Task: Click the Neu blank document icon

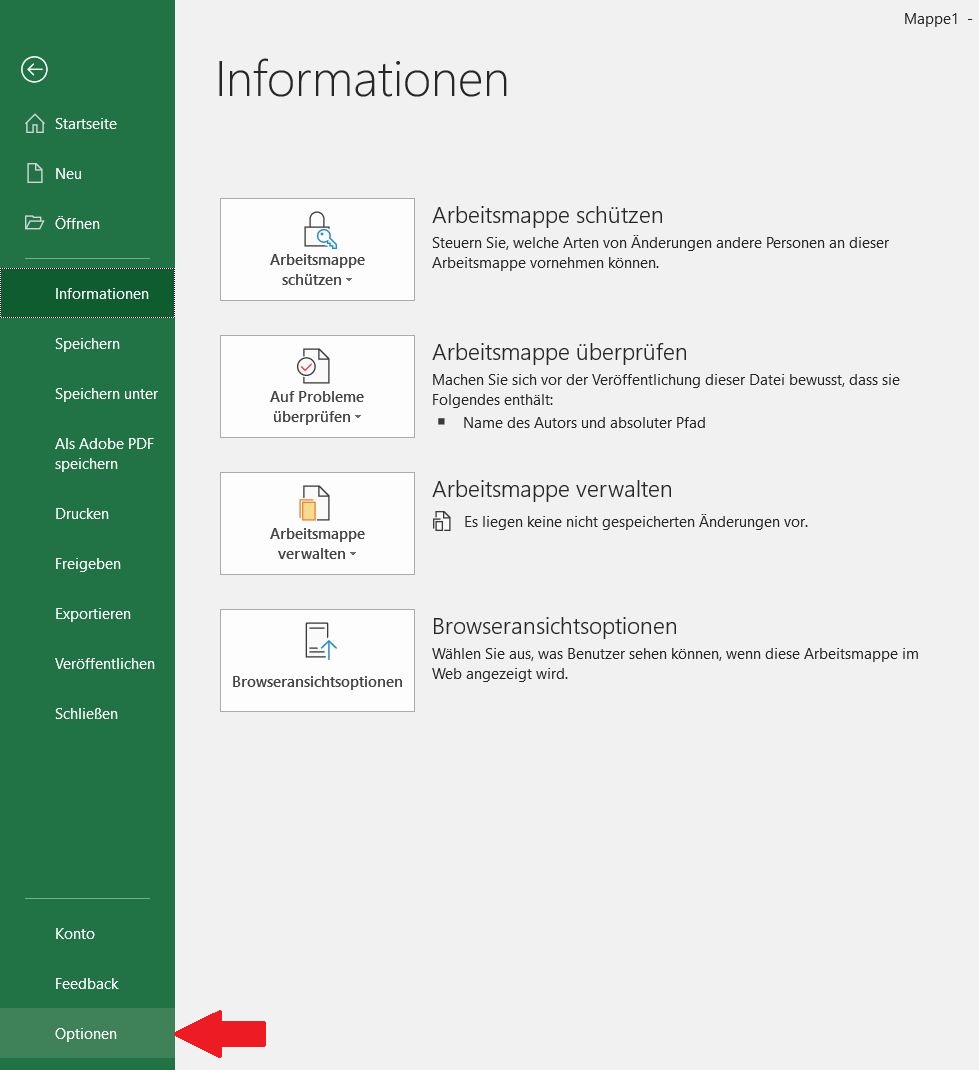Action: [x=35, y=174]
